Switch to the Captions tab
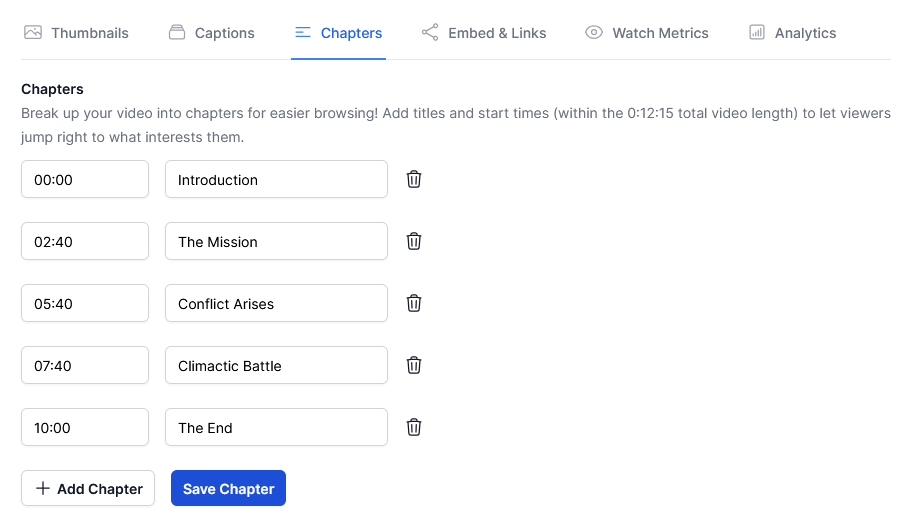Viewport: 908px width, 530px height. pyautogui.click(x=211, y=33)
